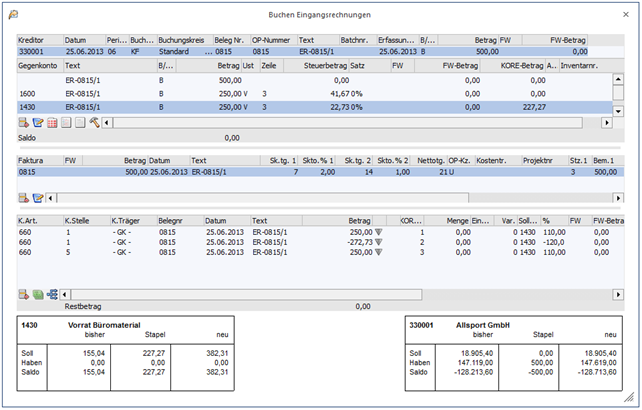Click the Steuerbetrag column header
The image size is (642, 410).
tap(324, 64)
